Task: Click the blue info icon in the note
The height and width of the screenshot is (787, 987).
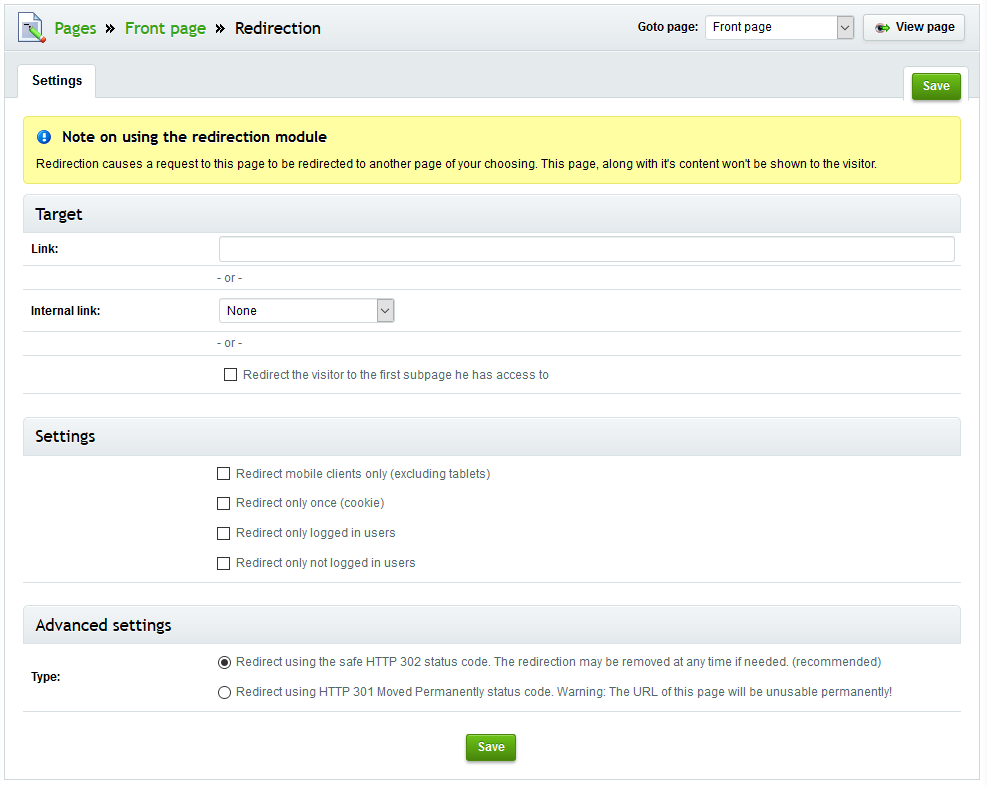Action: [44, 137]
